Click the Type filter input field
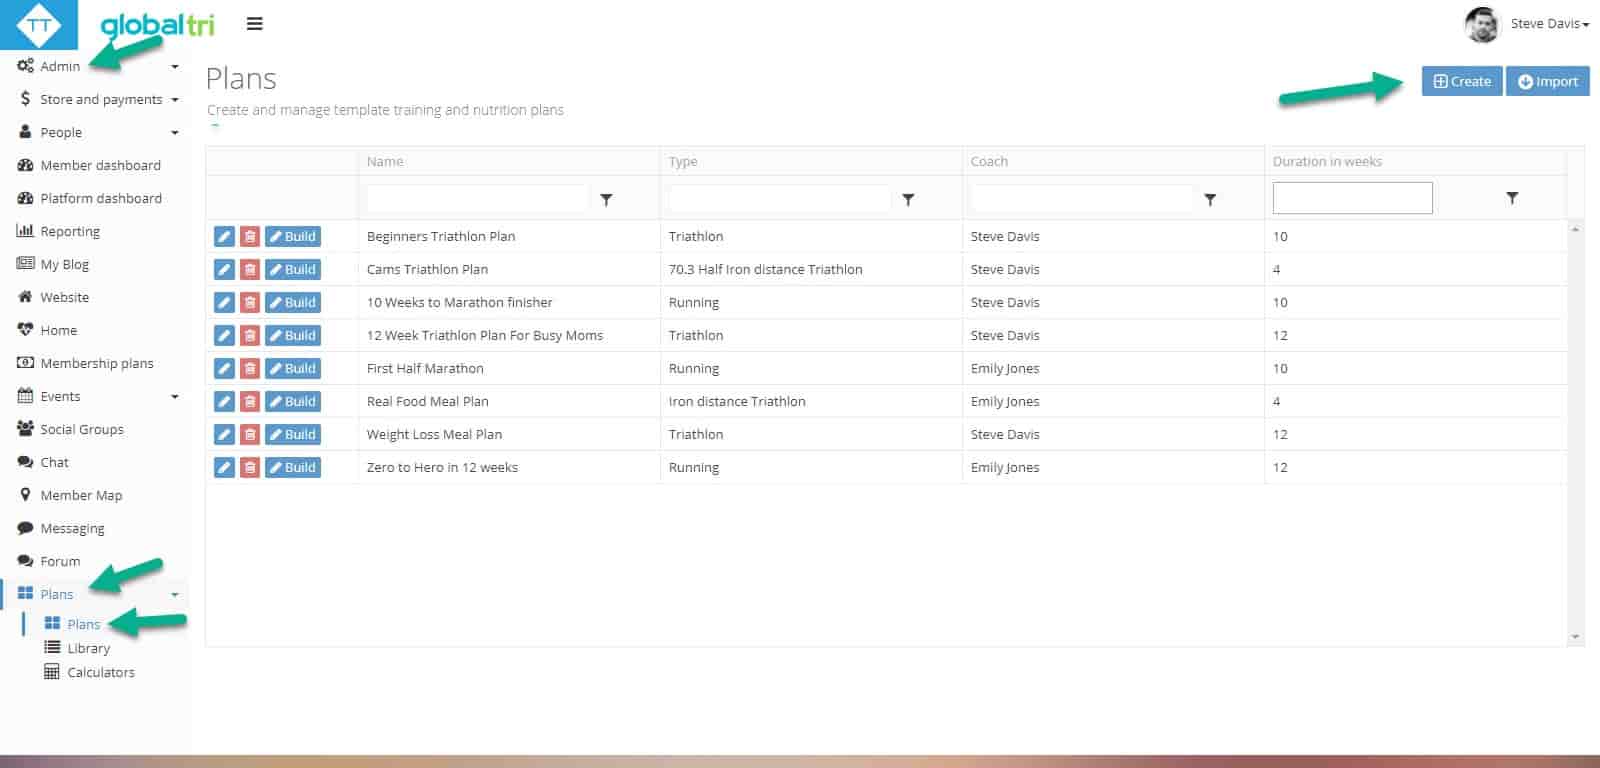This screenshot has height=768, width=1600. point(780,198)
